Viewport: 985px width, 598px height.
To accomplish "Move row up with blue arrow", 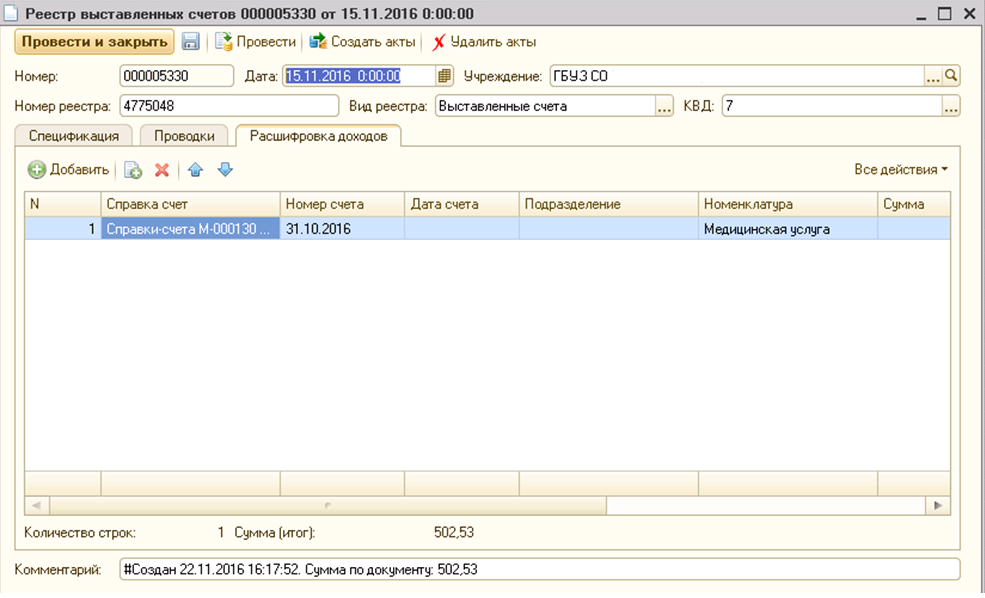I will pyautogui.click(x=195, y=170).
